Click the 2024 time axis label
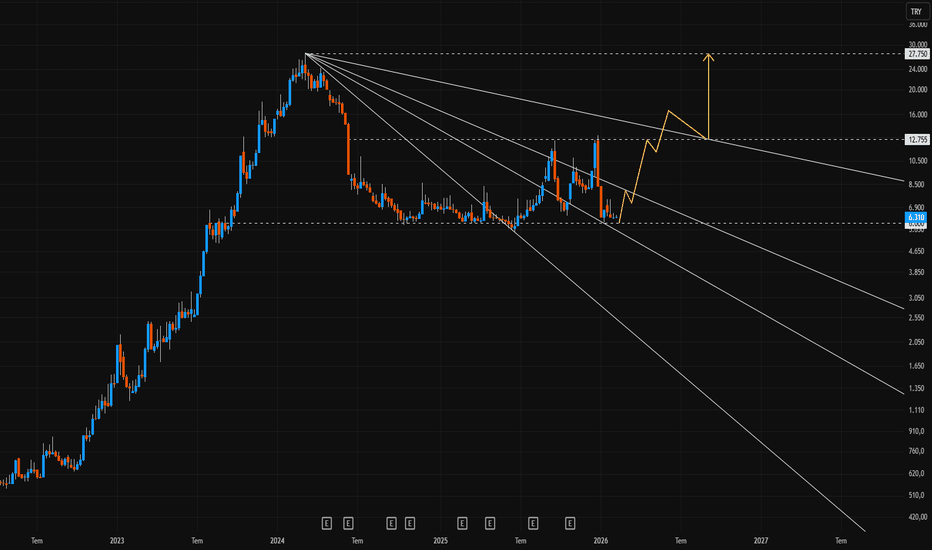This screenshot has height=550, width=932. point(277,540)
